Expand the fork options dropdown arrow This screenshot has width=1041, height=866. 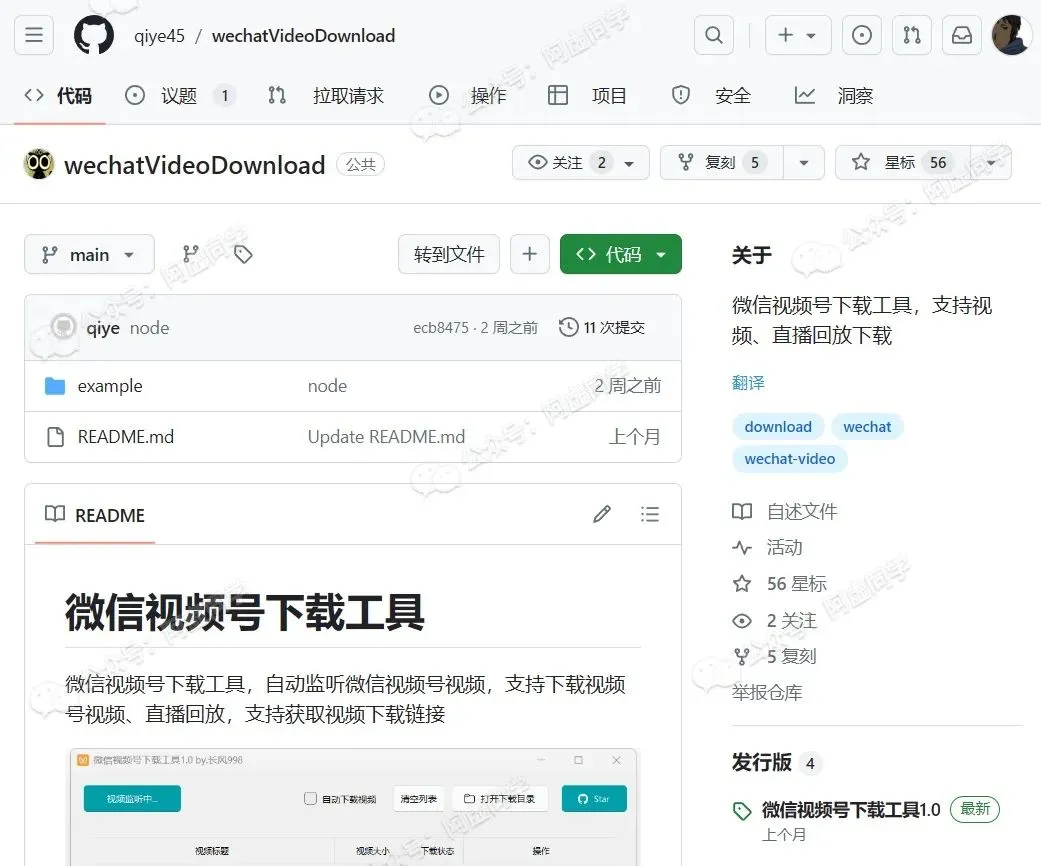804,163
